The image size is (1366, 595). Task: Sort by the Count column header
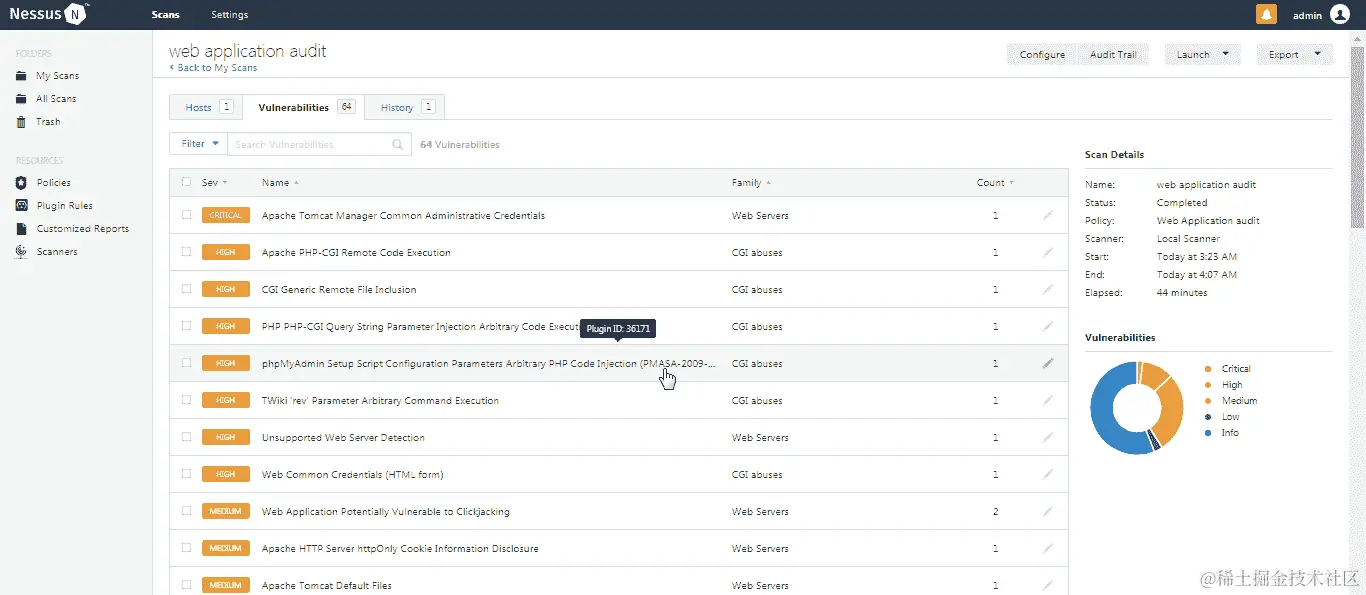pos(995,183)
